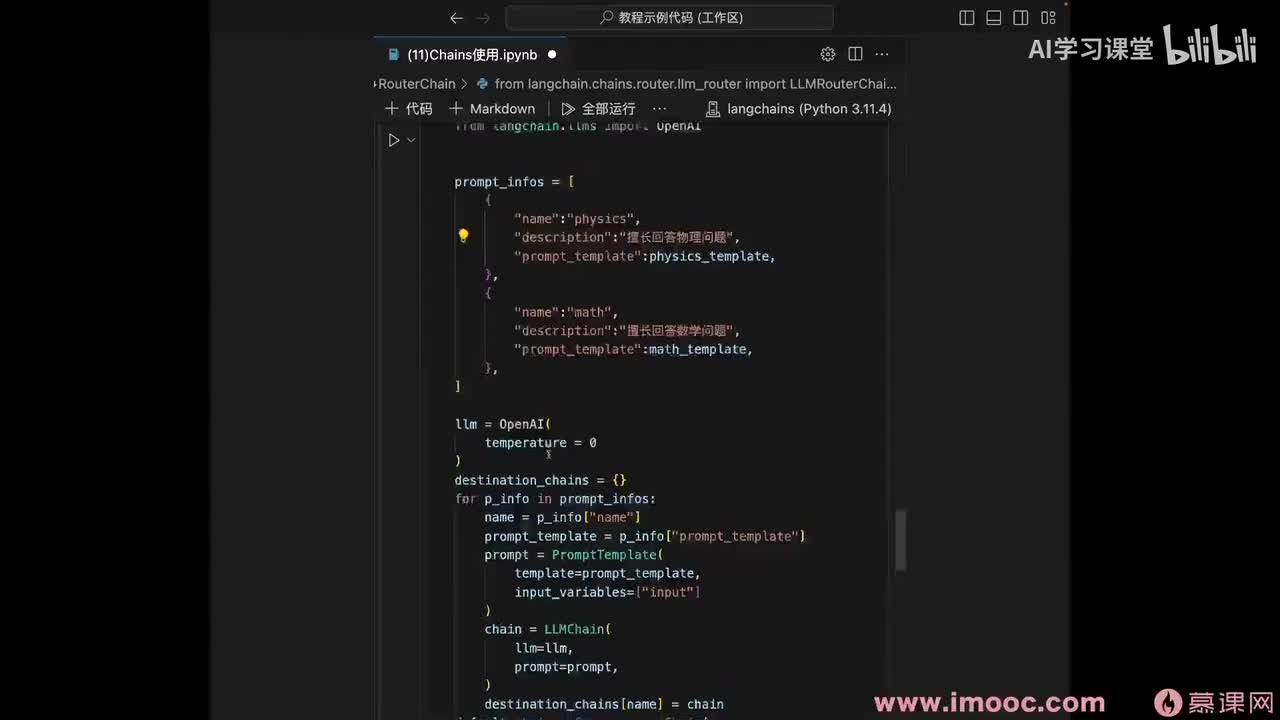Screen dimensions: 1280x720
Task: Click the input_variables=["input"] argument
Action: 607,592
